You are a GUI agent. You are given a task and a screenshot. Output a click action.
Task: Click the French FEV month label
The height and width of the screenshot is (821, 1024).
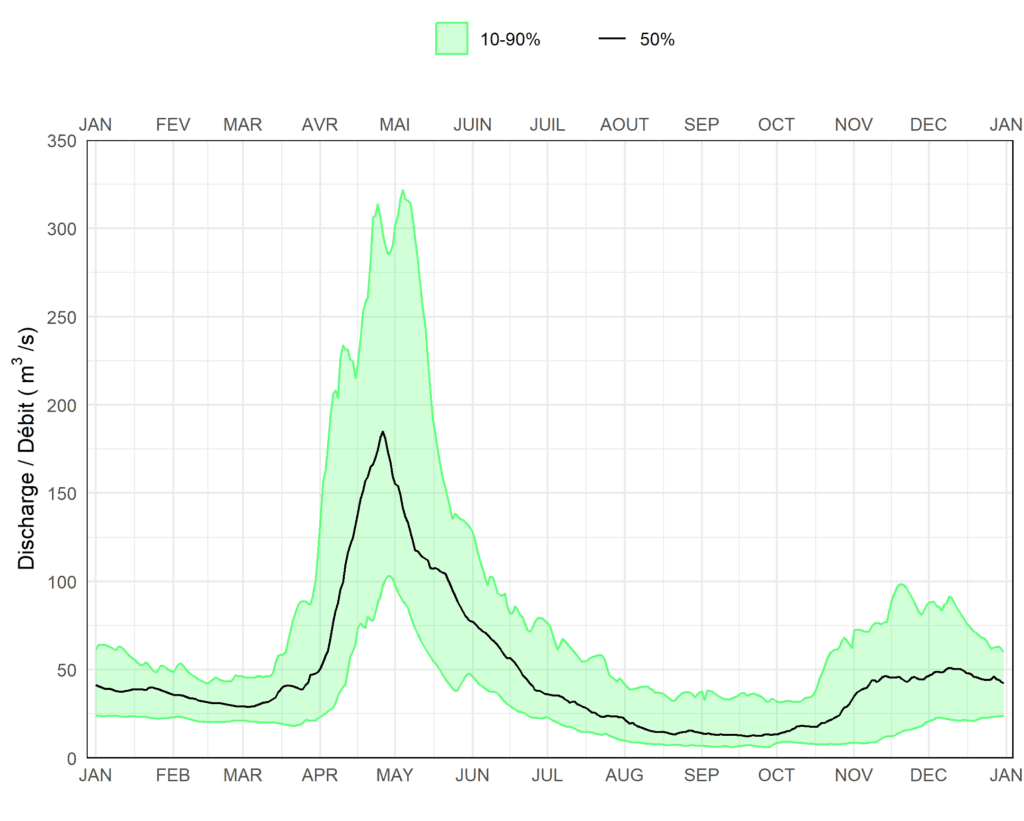point(173,125)
